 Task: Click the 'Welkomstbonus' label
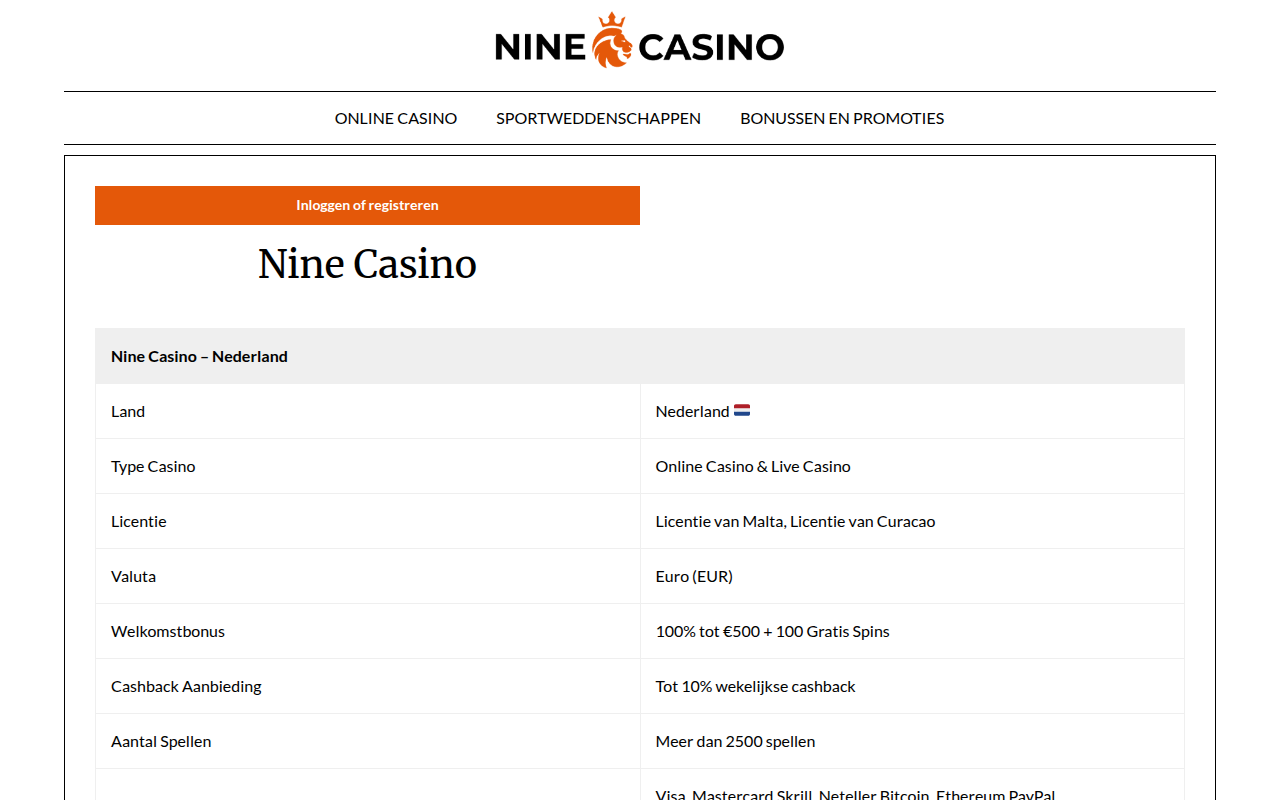(168, 631)
